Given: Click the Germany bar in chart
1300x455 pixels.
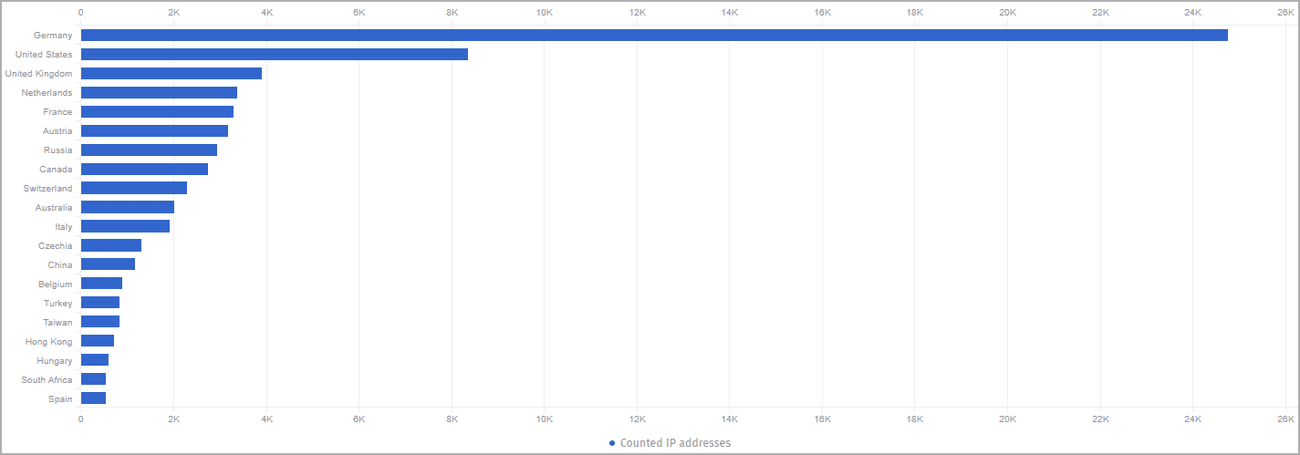Looking at the screenshot, I should click(x=654, y=35).
